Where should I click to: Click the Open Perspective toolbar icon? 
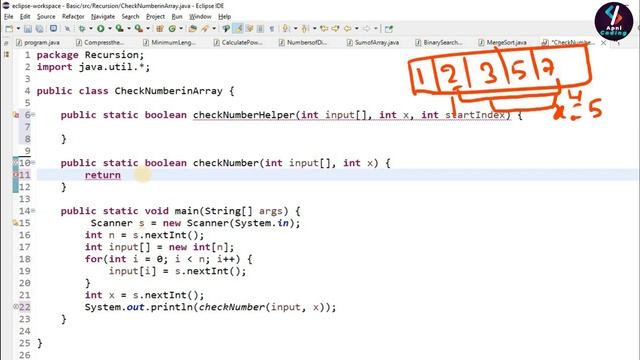tap(389, 29)
